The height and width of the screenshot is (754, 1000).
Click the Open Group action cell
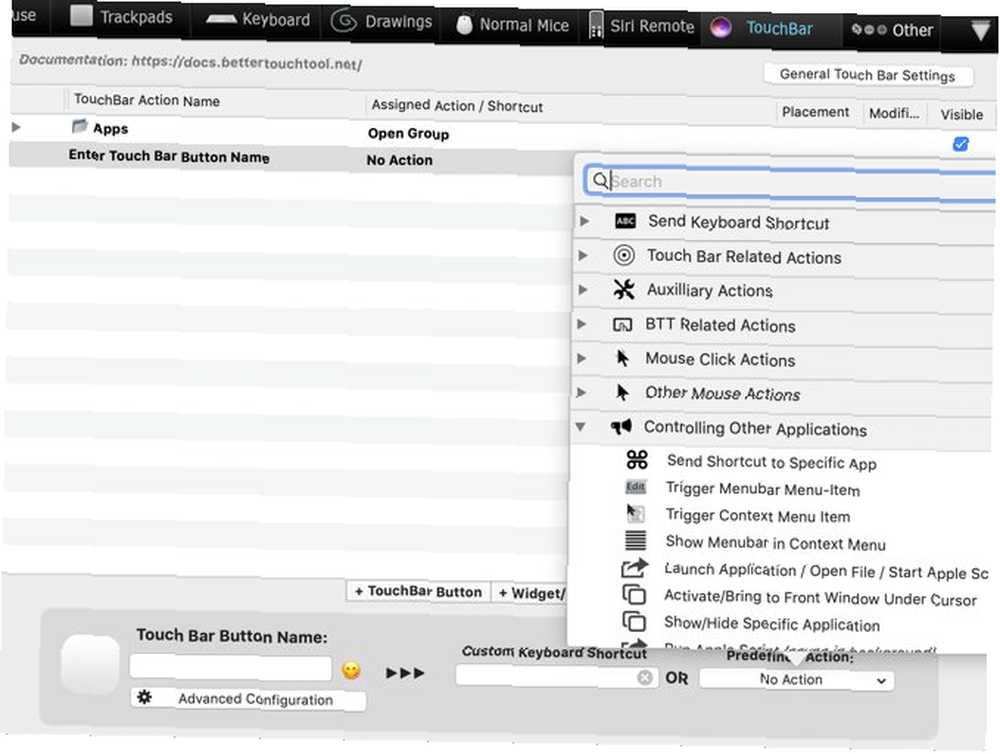click(408, 133)
